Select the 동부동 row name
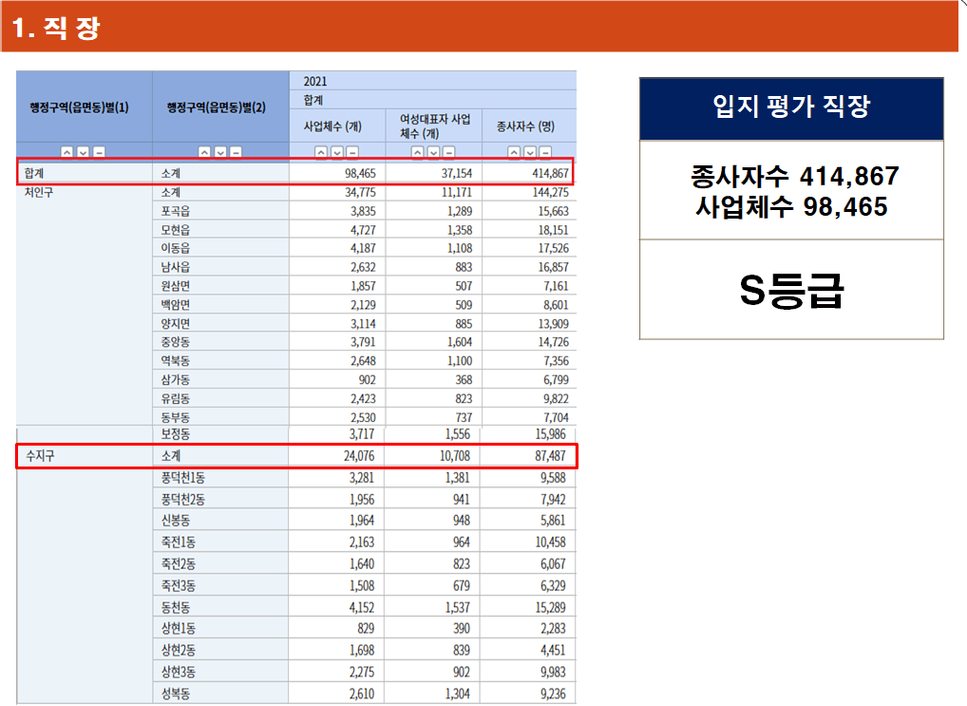 [x=176, y=417]
